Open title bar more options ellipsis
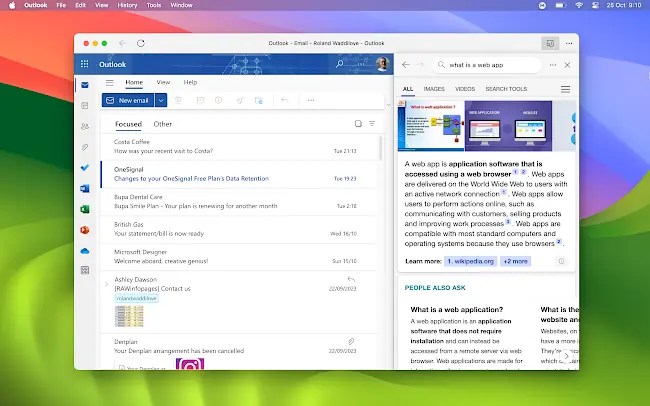Screen dimensions: 650x406 click(x=569, y=43)
